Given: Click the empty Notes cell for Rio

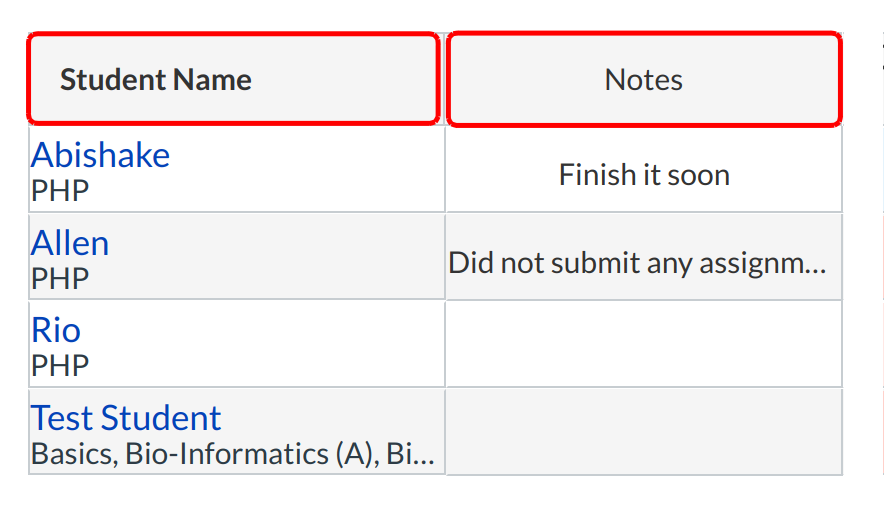Looking at the screenshot, I should pyautogui.click(x=643, y=344).
